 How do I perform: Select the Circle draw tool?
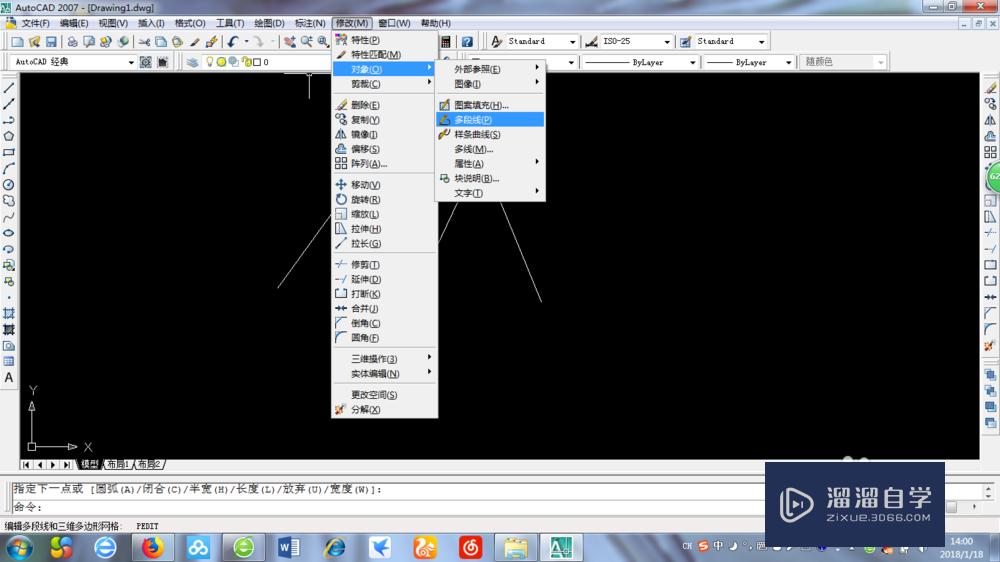[x=9, y=185]
